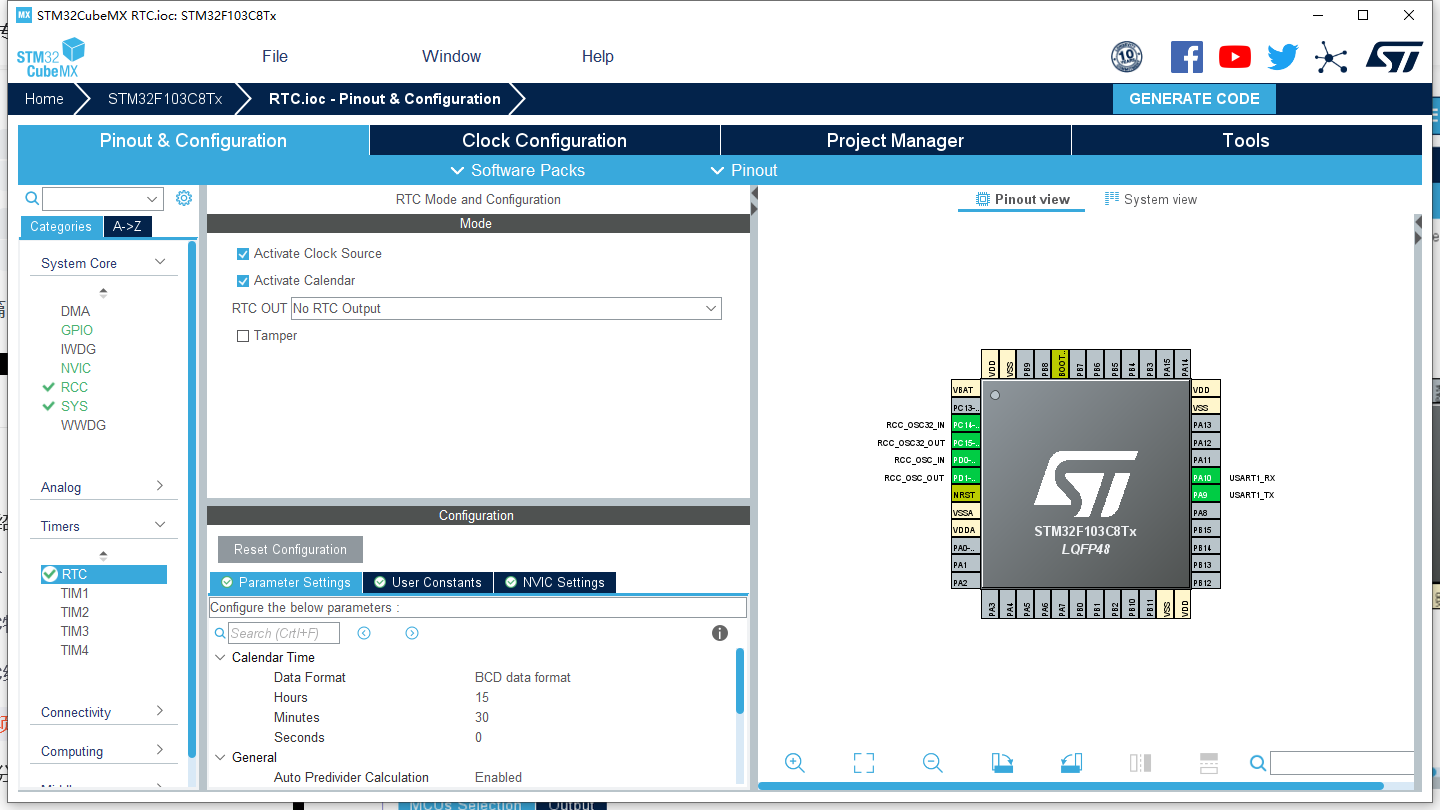Open the search settings gear icon
1440x810 pixels.
tap(183, 198)
